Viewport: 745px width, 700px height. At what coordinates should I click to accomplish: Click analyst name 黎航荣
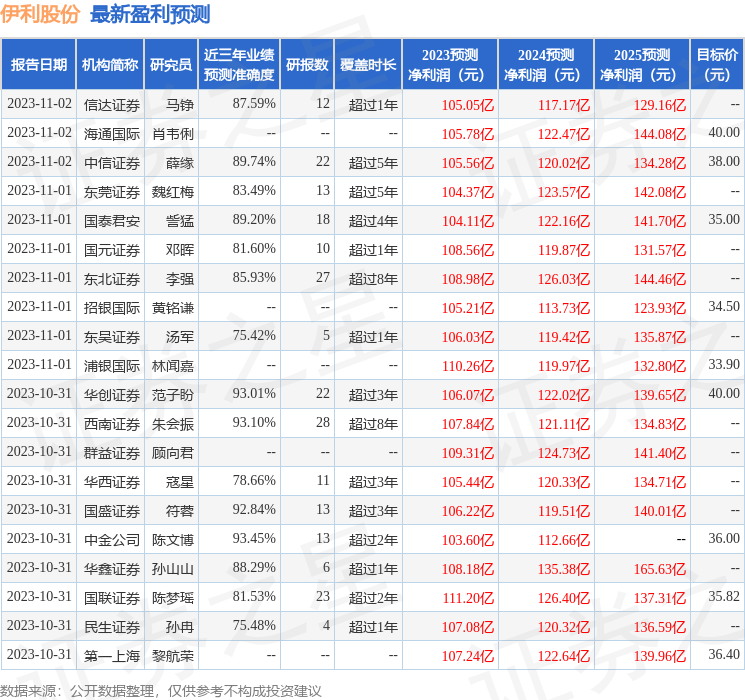tap(173, 655)
